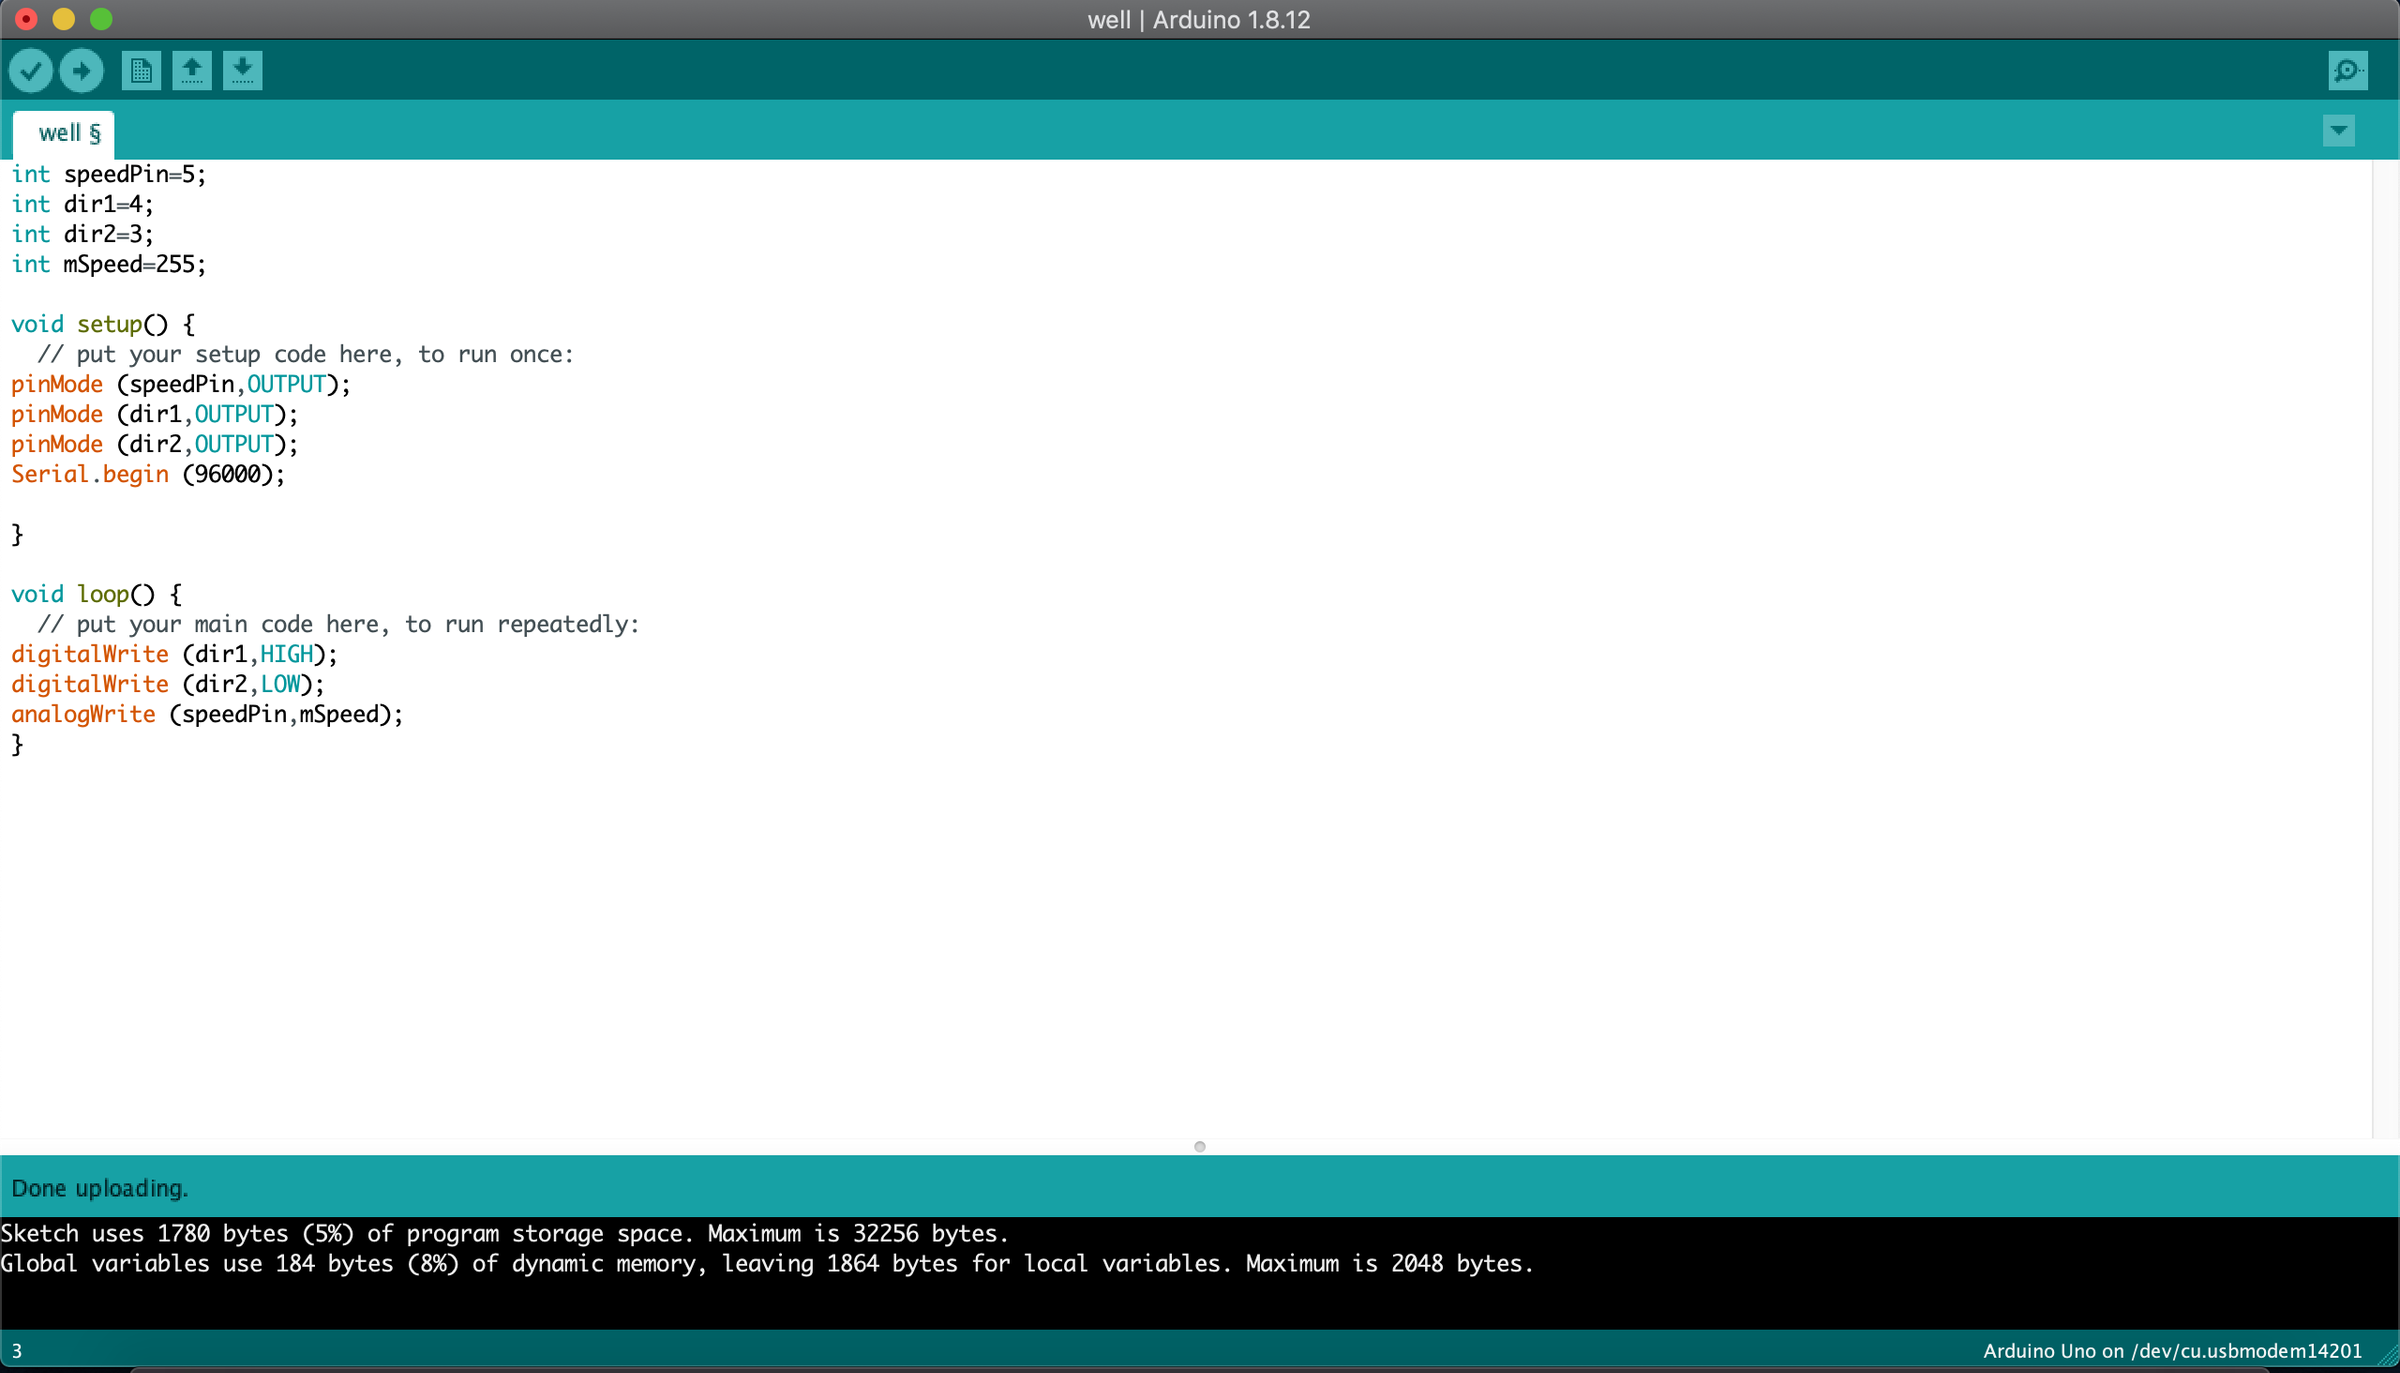Click the analogWrite (speedPin,mSpeed) line

[207, 714]
